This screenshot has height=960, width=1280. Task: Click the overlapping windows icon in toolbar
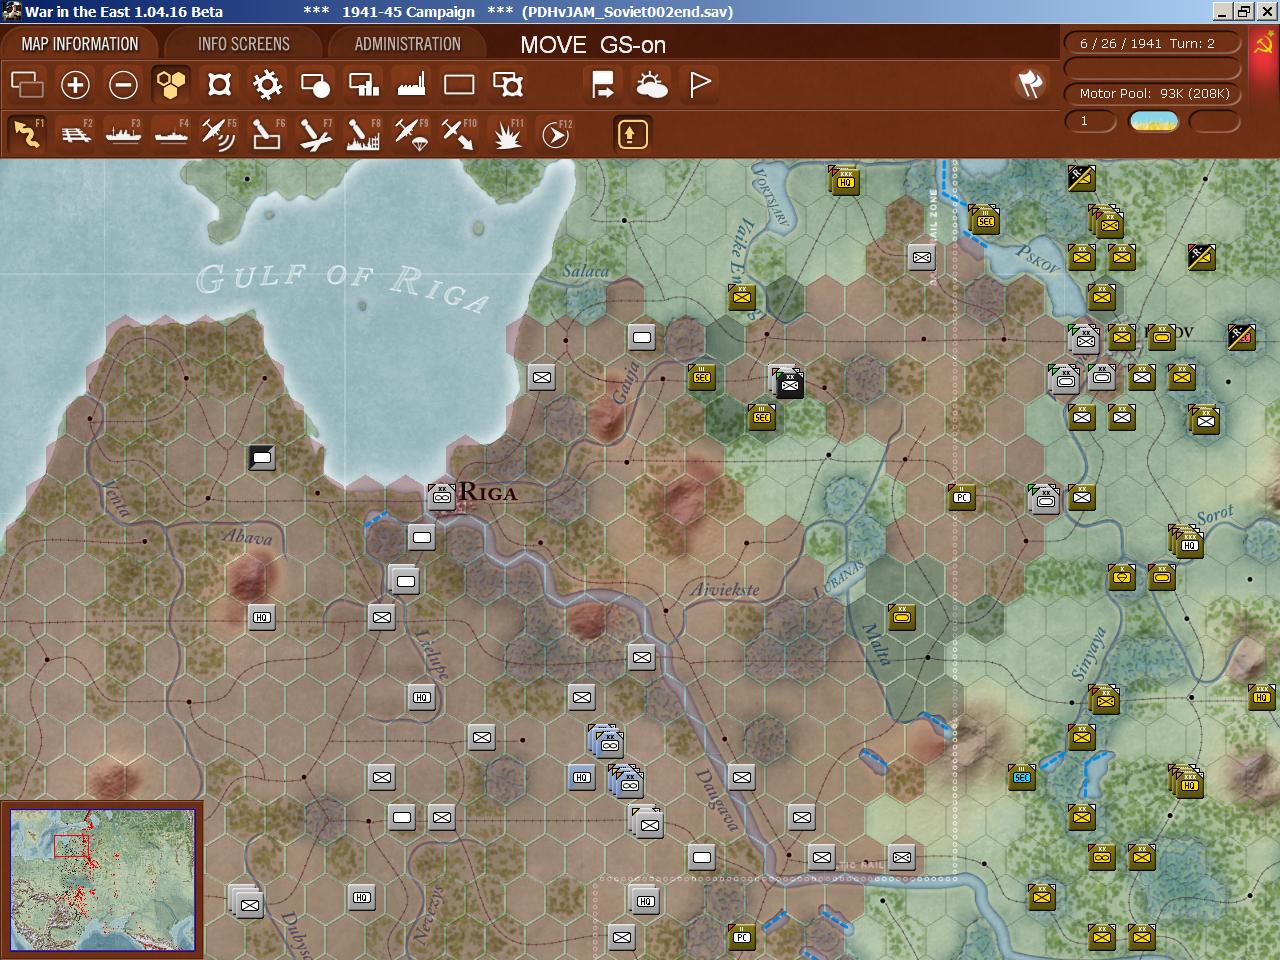(x=27, y=85)
